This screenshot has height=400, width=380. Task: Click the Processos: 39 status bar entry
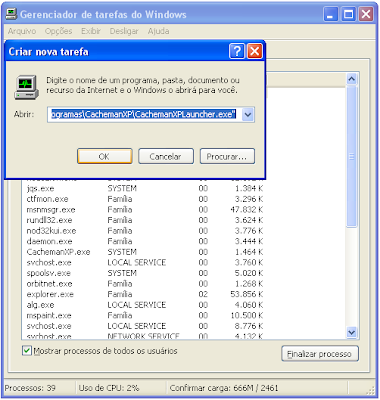[x=30, y=388]
